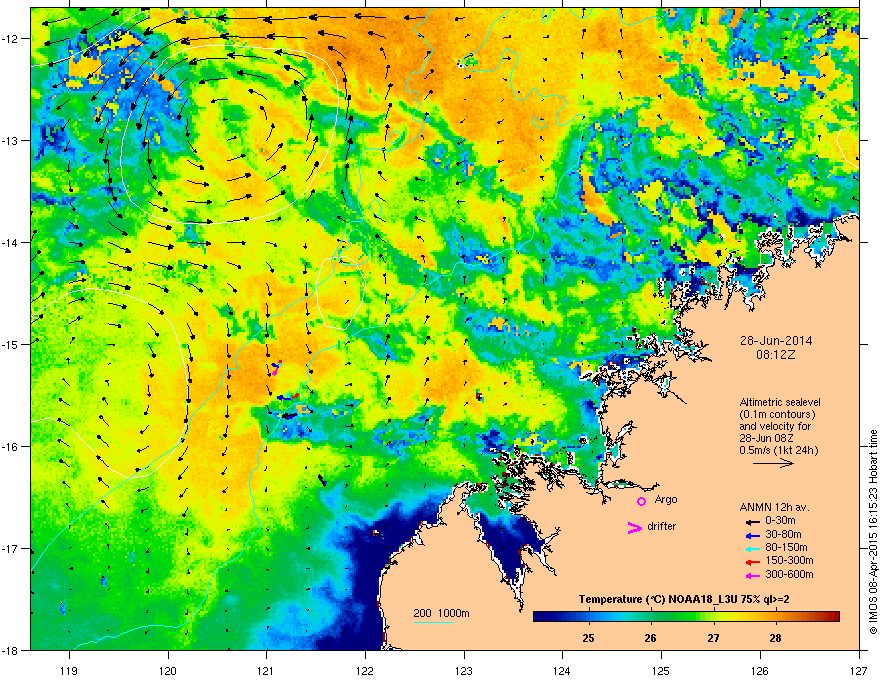Click the latitude label -16
The height and width of the screenshot is (680, 880).
11,447
